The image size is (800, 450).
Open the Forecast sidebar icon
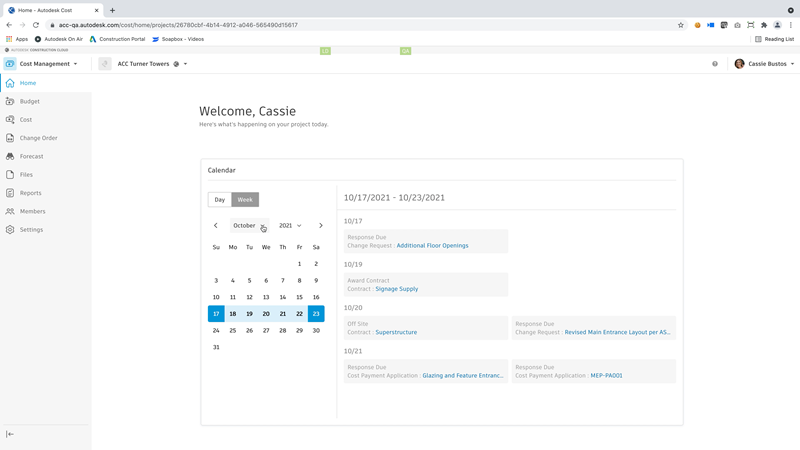[10, 156]
